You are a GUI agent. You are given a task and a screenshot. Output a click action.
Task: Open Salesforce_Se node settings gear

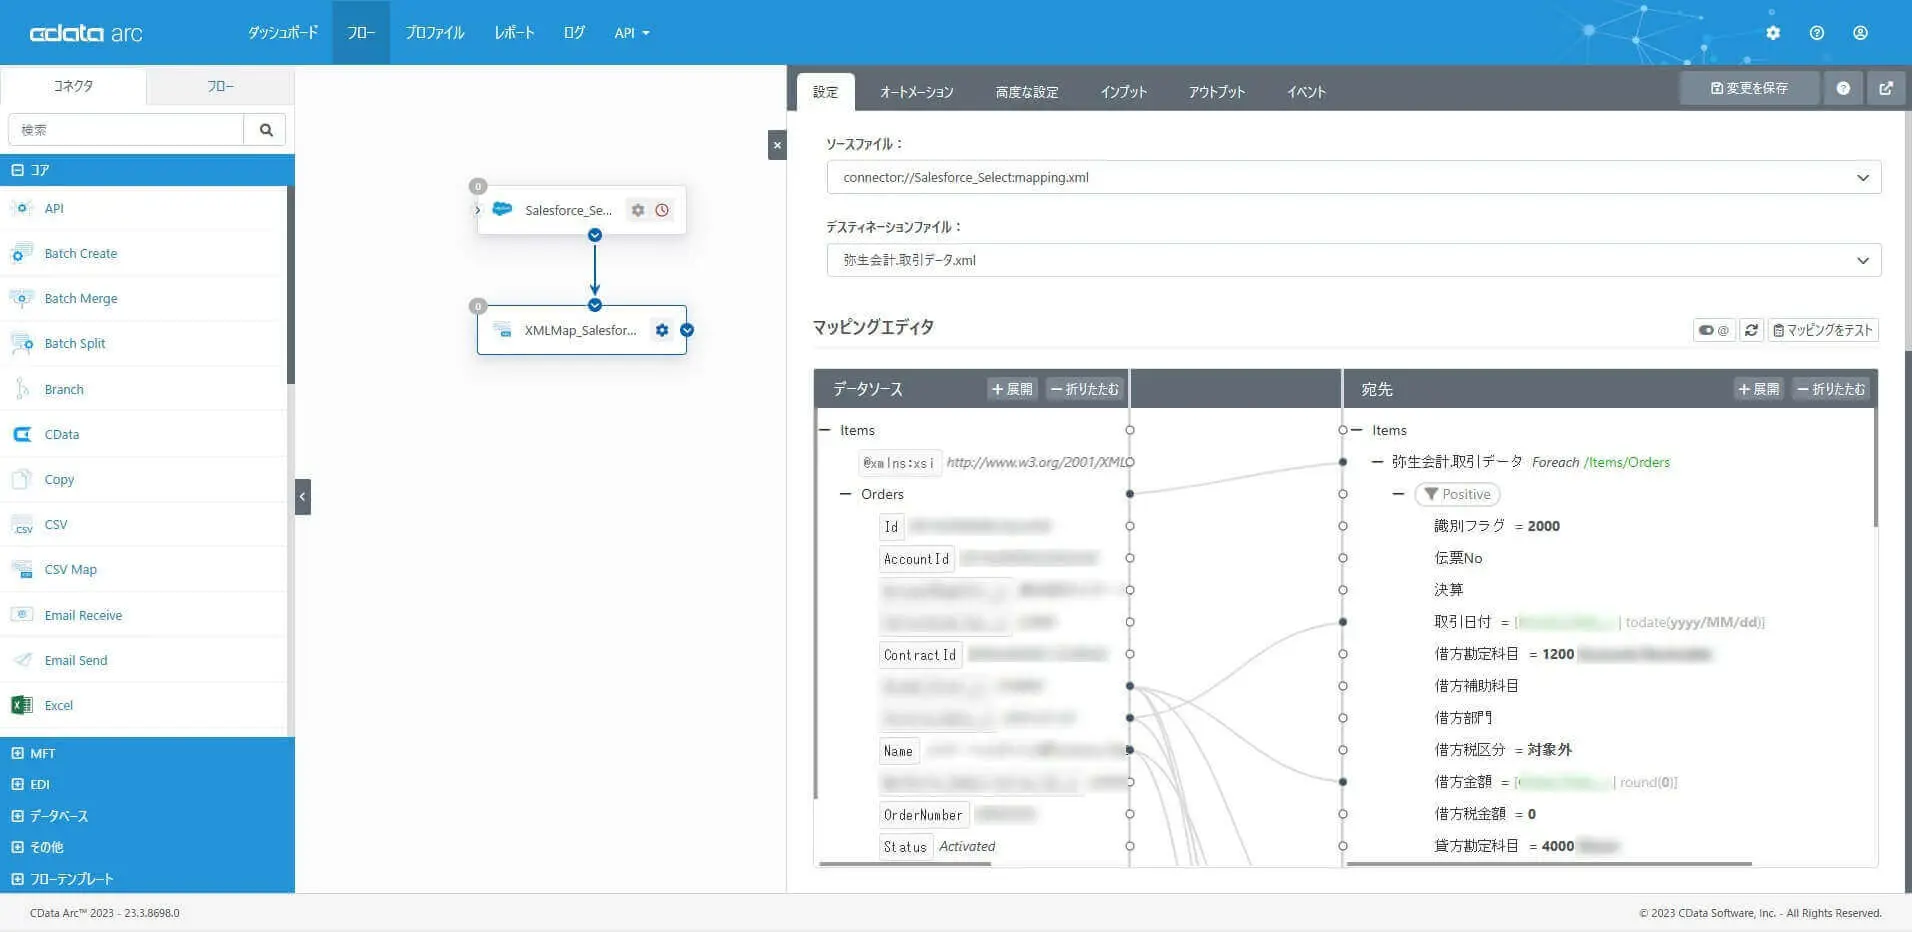[638, 210]
